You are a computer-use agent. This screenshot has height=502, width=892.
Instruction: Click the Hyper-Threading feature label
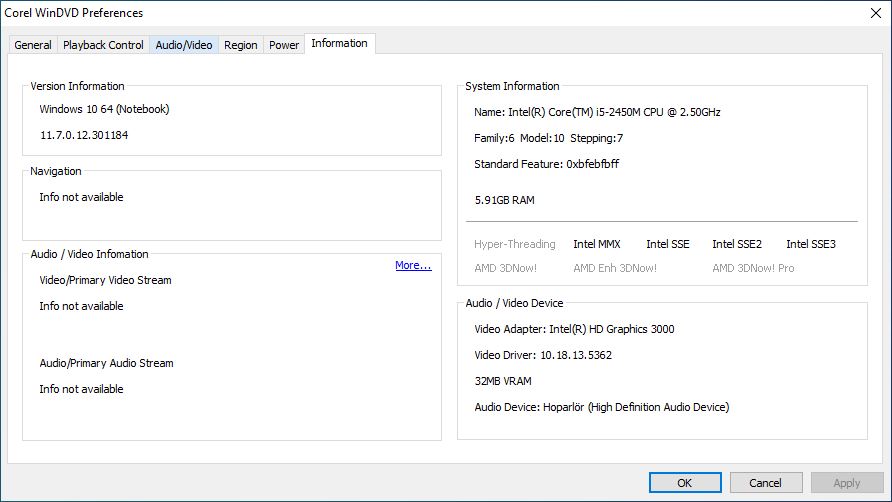[515, 244]
